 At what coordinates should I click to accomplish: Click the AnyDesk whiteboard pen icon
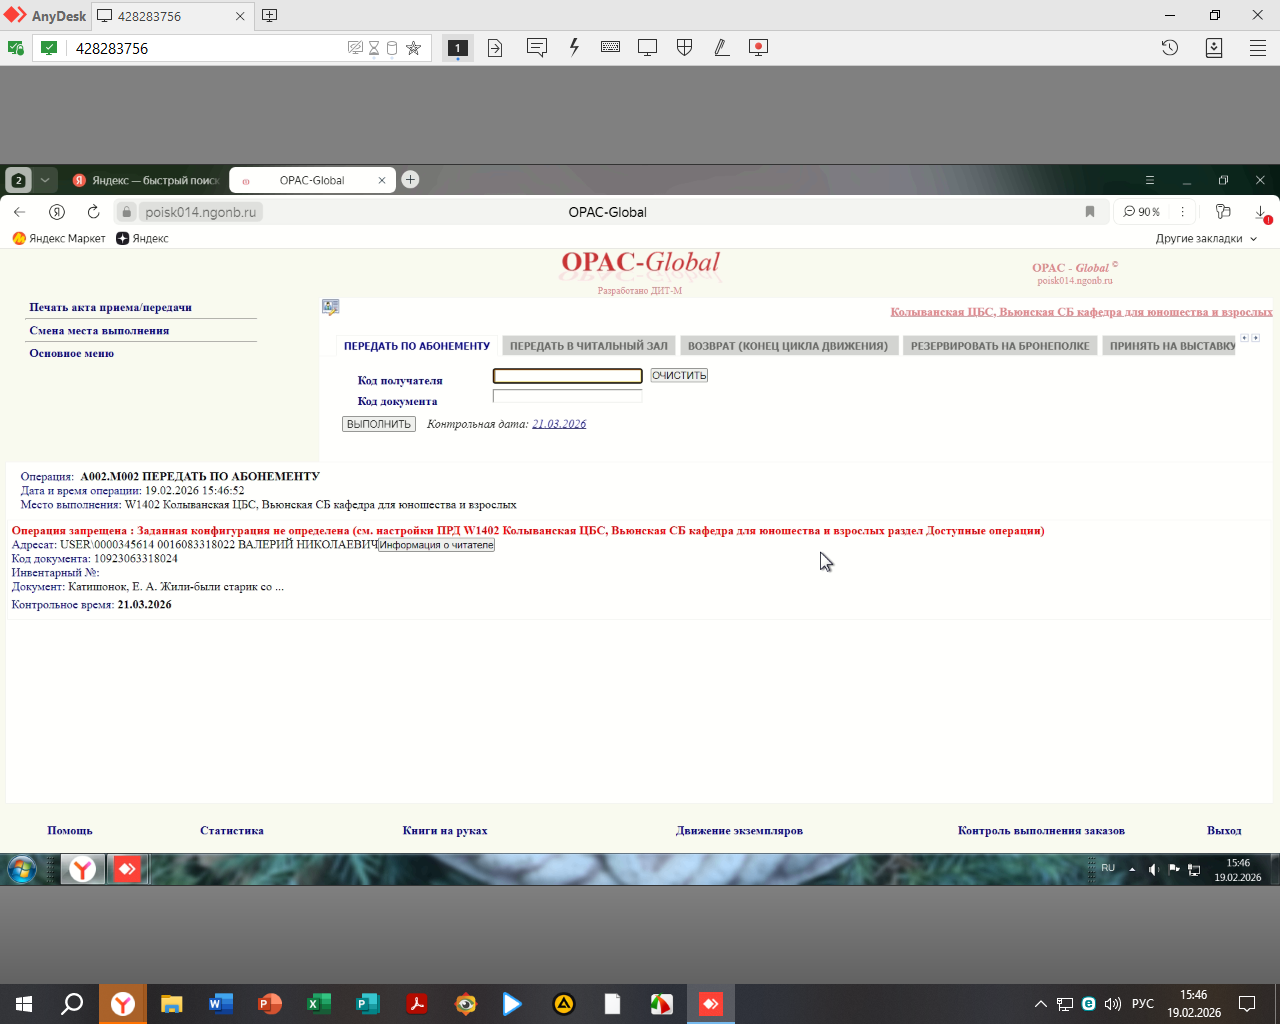pyautogui.click(x=721, y=48)
